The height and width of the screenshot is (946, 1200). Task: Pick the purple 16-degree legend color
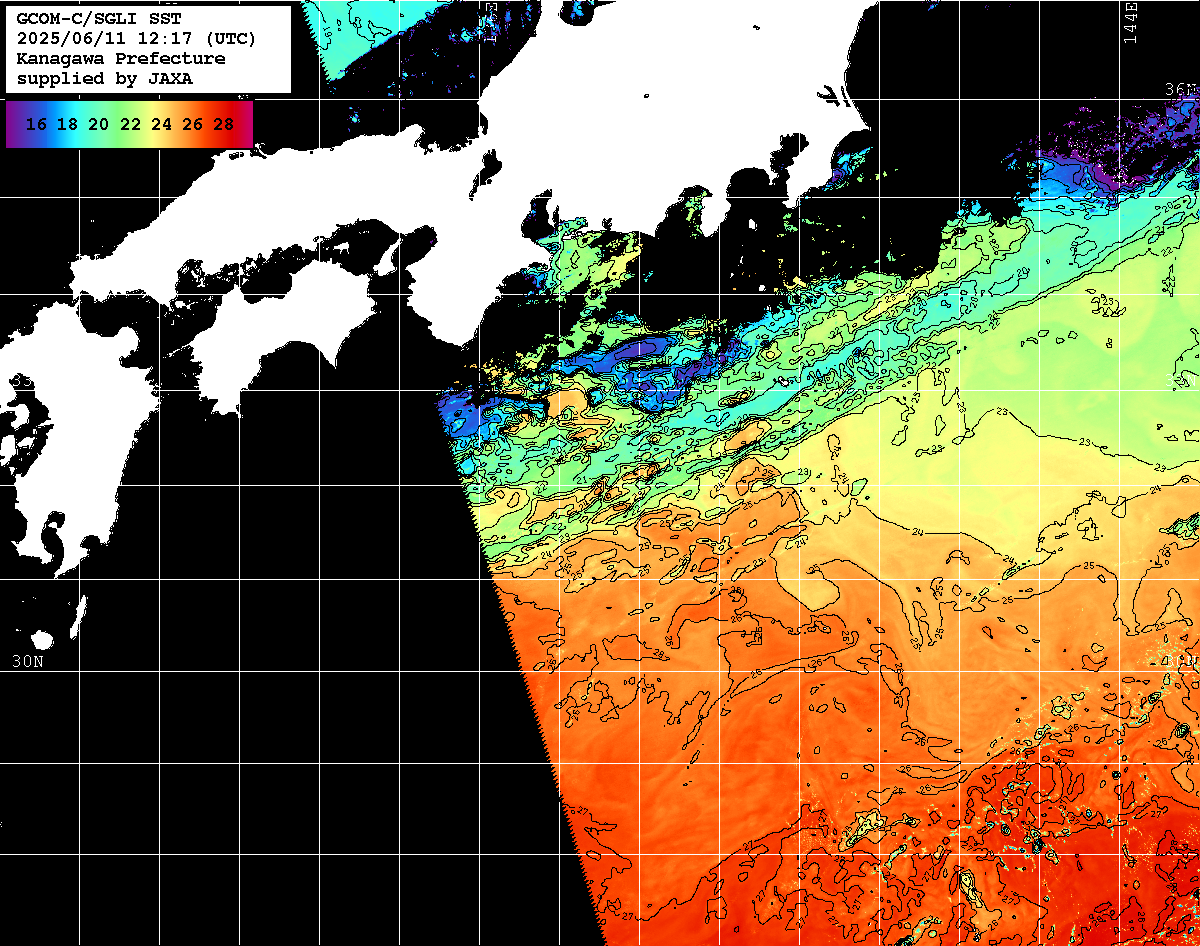36,124
